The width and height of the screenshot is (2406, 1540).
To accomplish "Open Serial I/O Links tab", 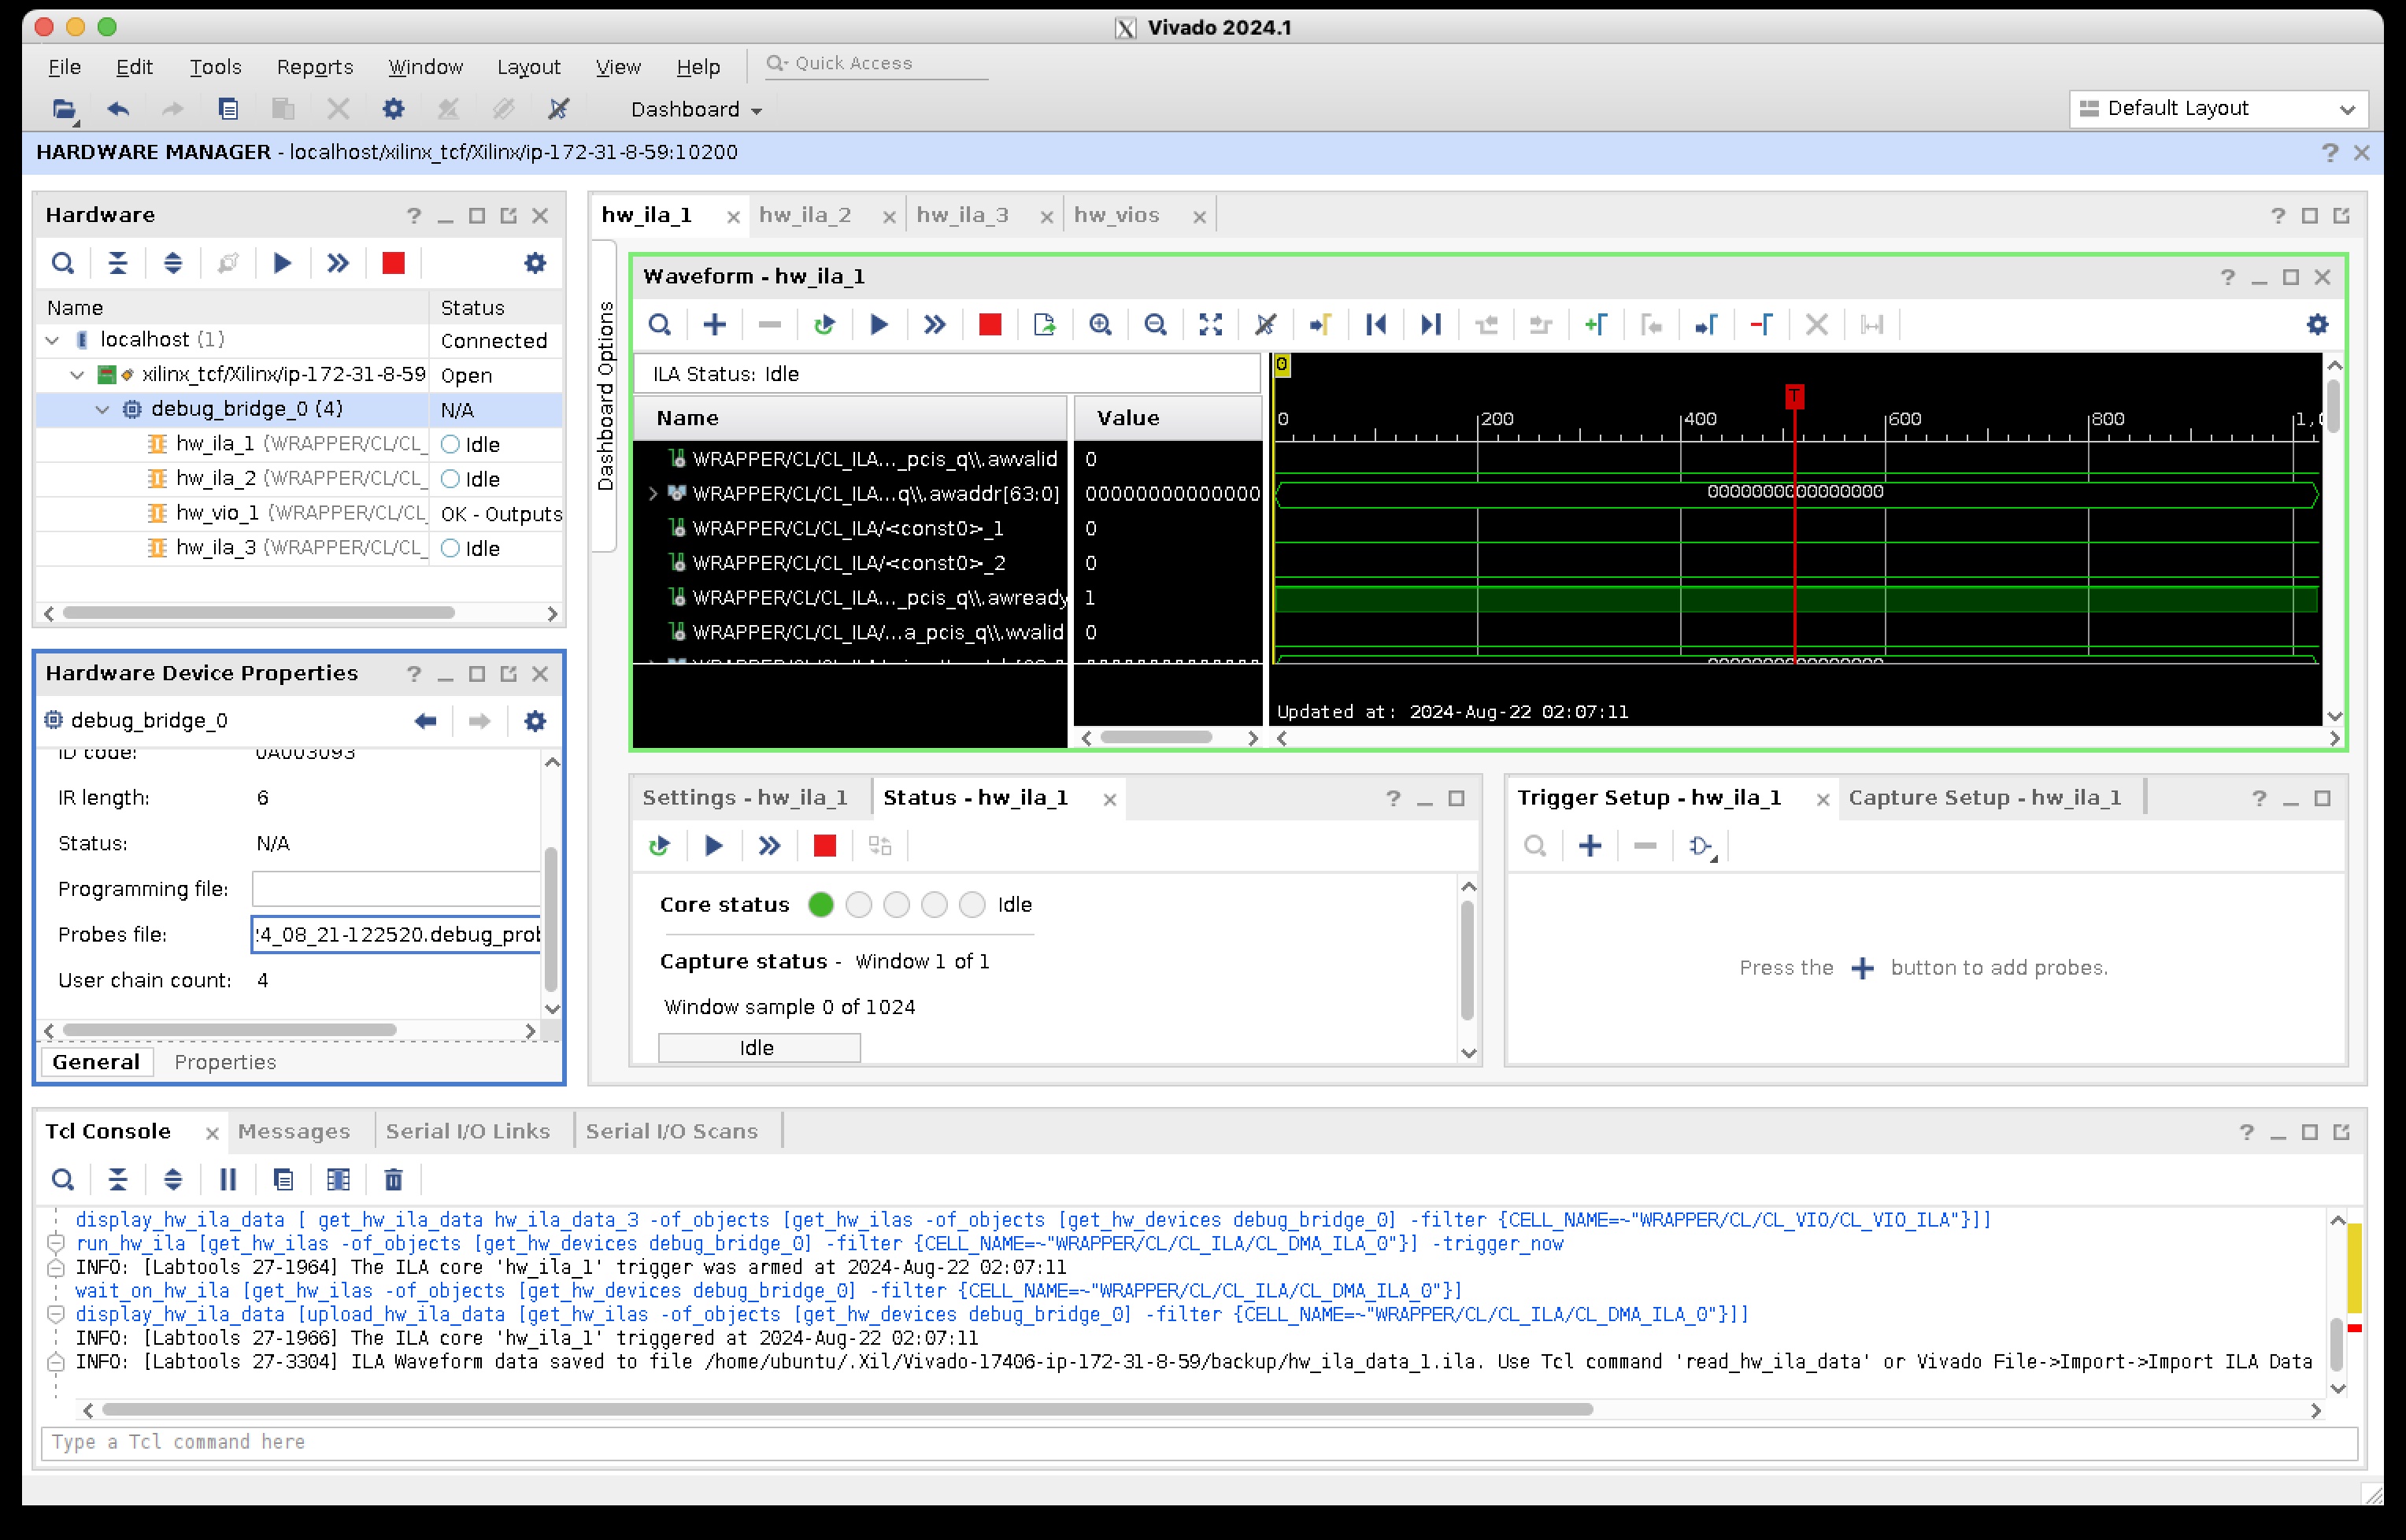I will tap(467, 1132).
